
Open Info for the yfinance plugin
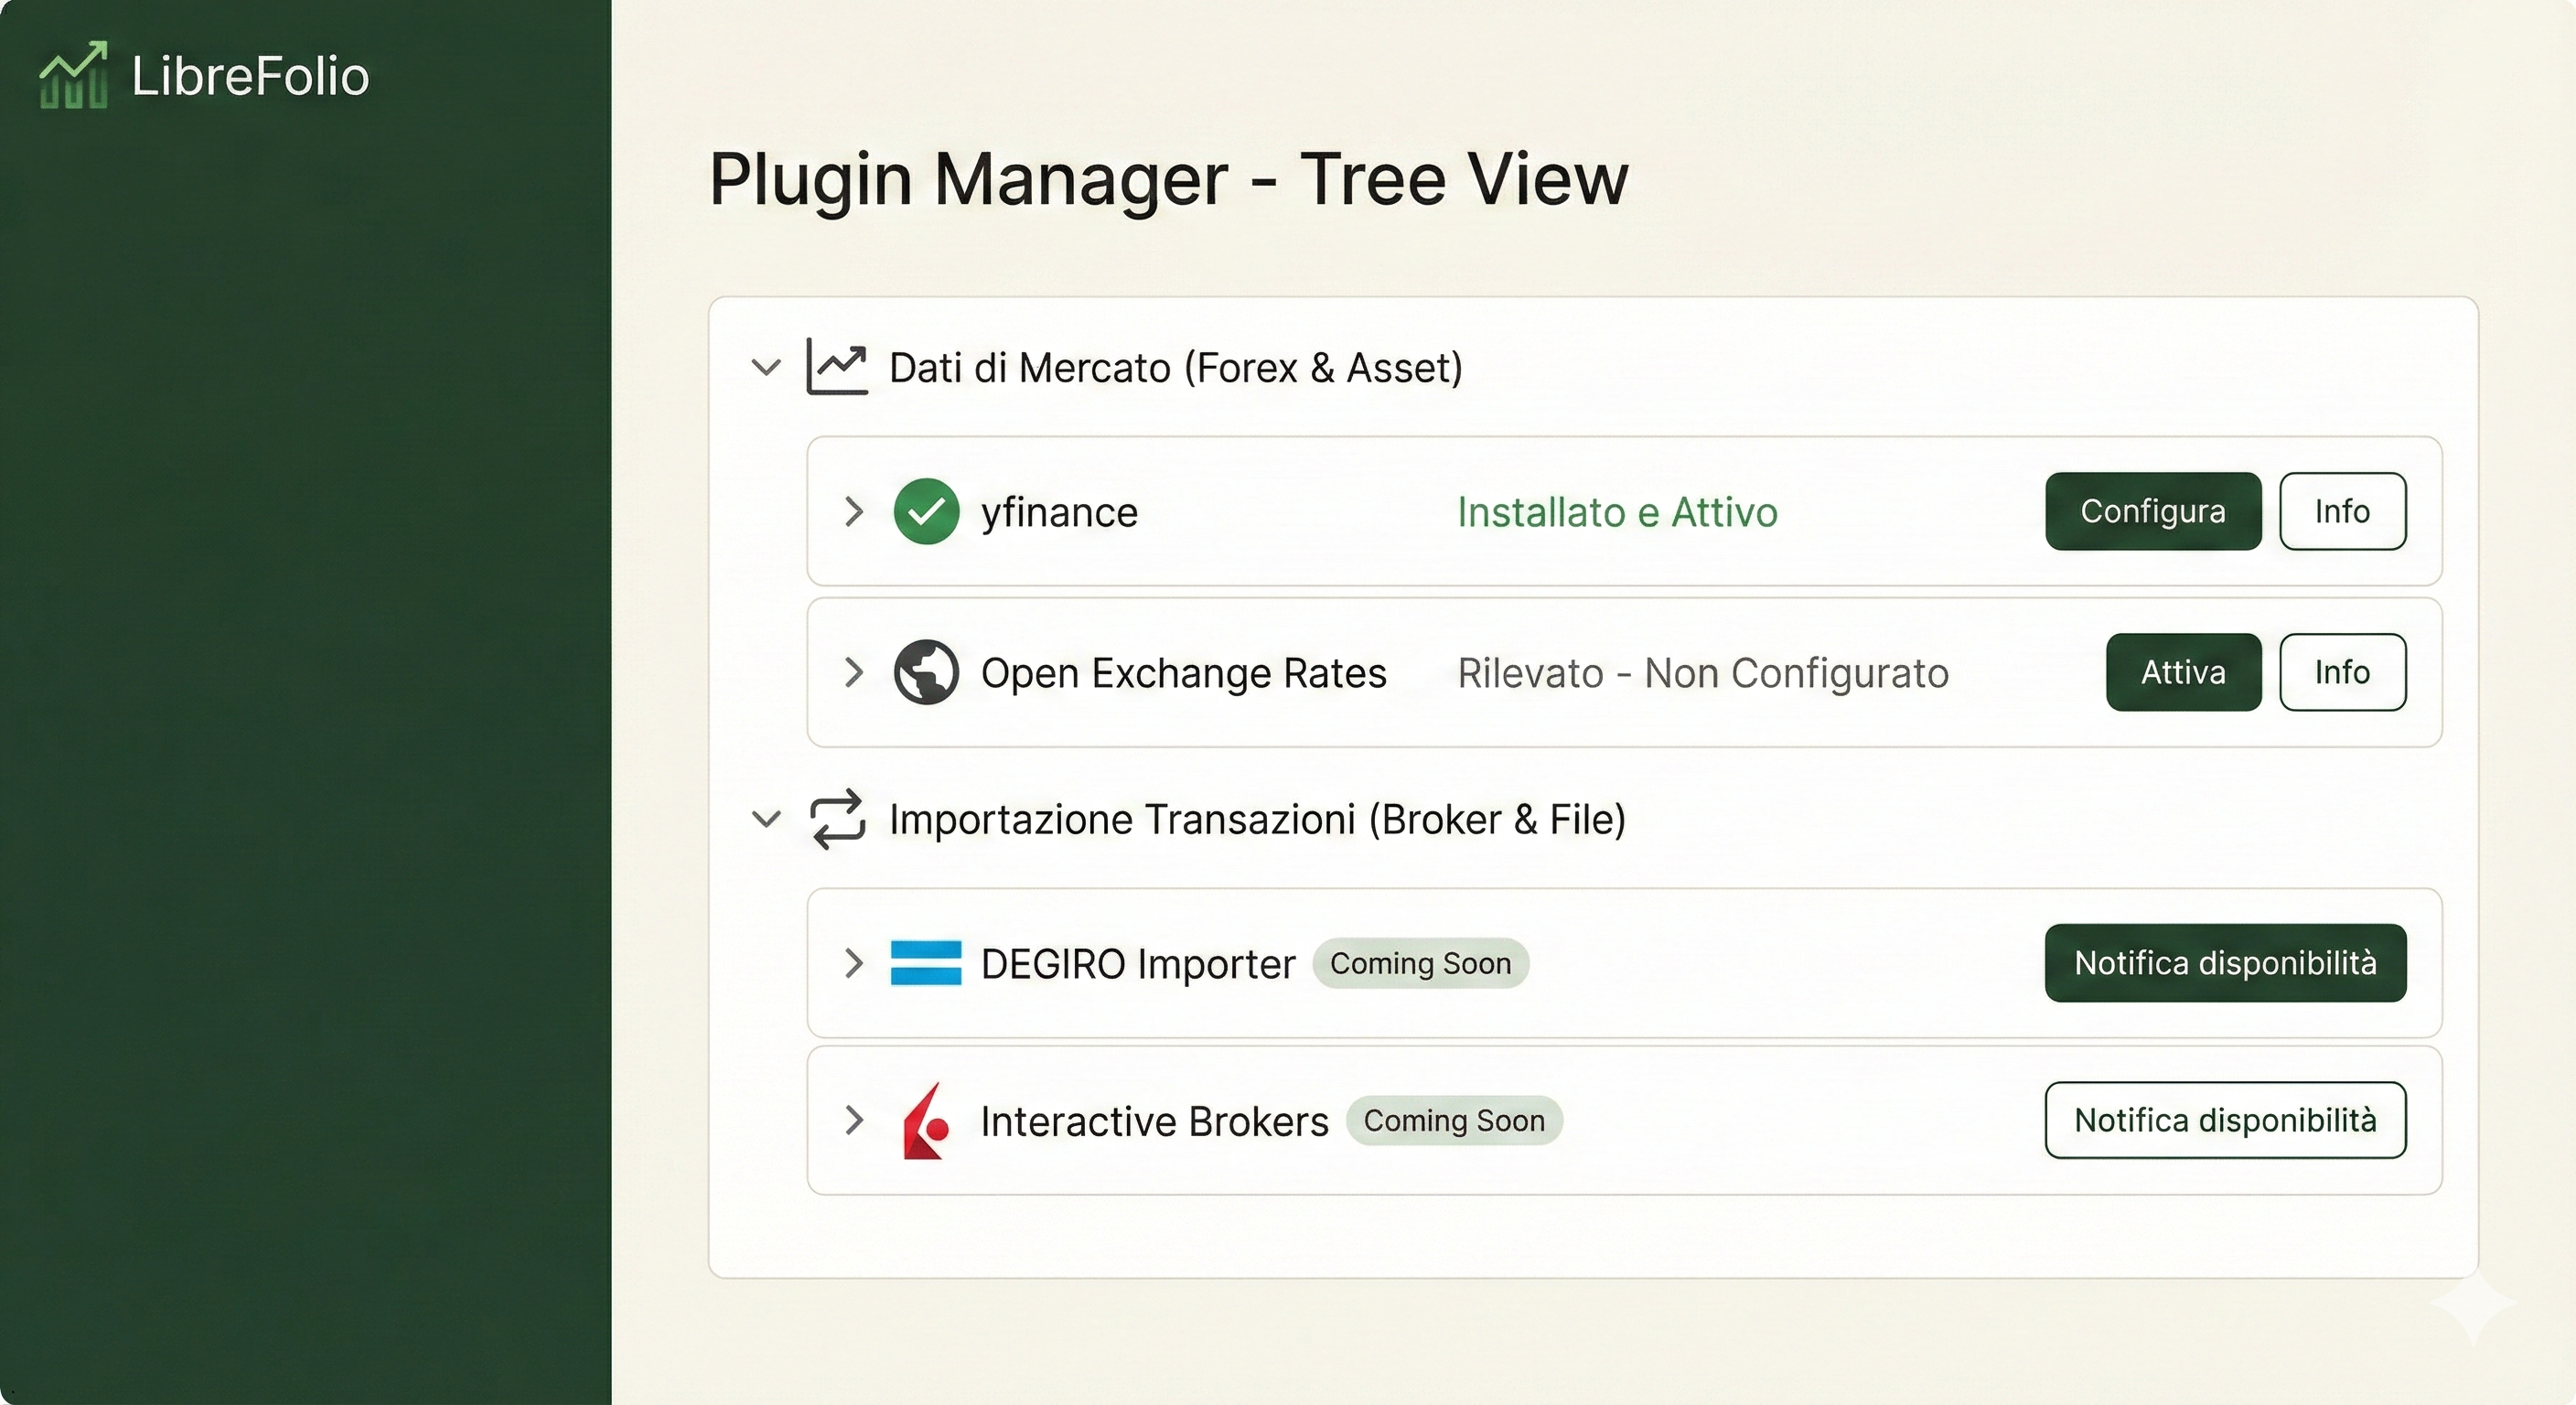pos(2342,511)
